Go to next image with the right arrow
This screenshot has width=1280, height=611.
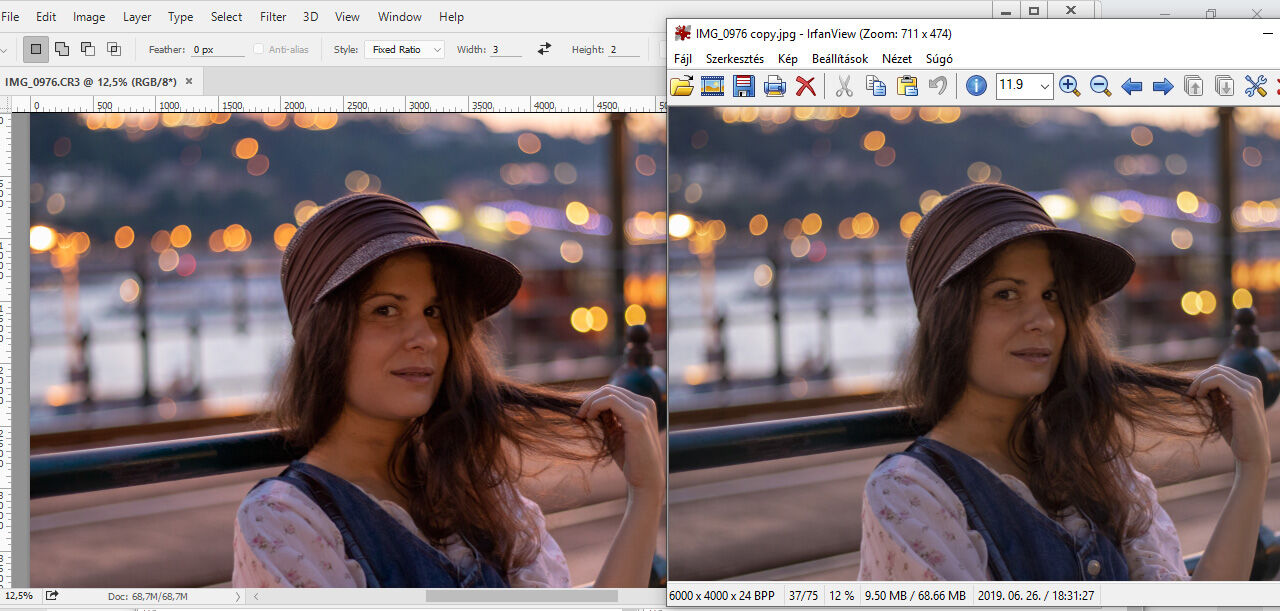click(x=1162, y=86)
